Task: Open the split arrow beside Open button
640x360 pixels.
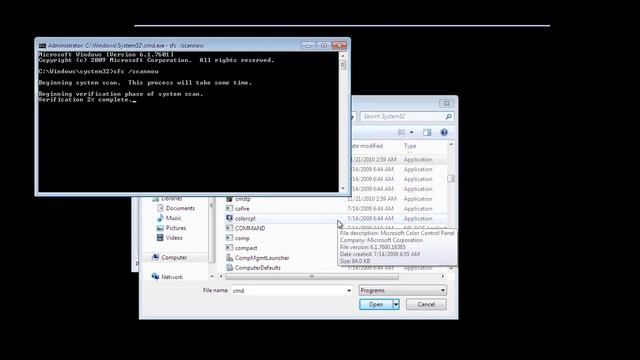Action: pos(396,304)
